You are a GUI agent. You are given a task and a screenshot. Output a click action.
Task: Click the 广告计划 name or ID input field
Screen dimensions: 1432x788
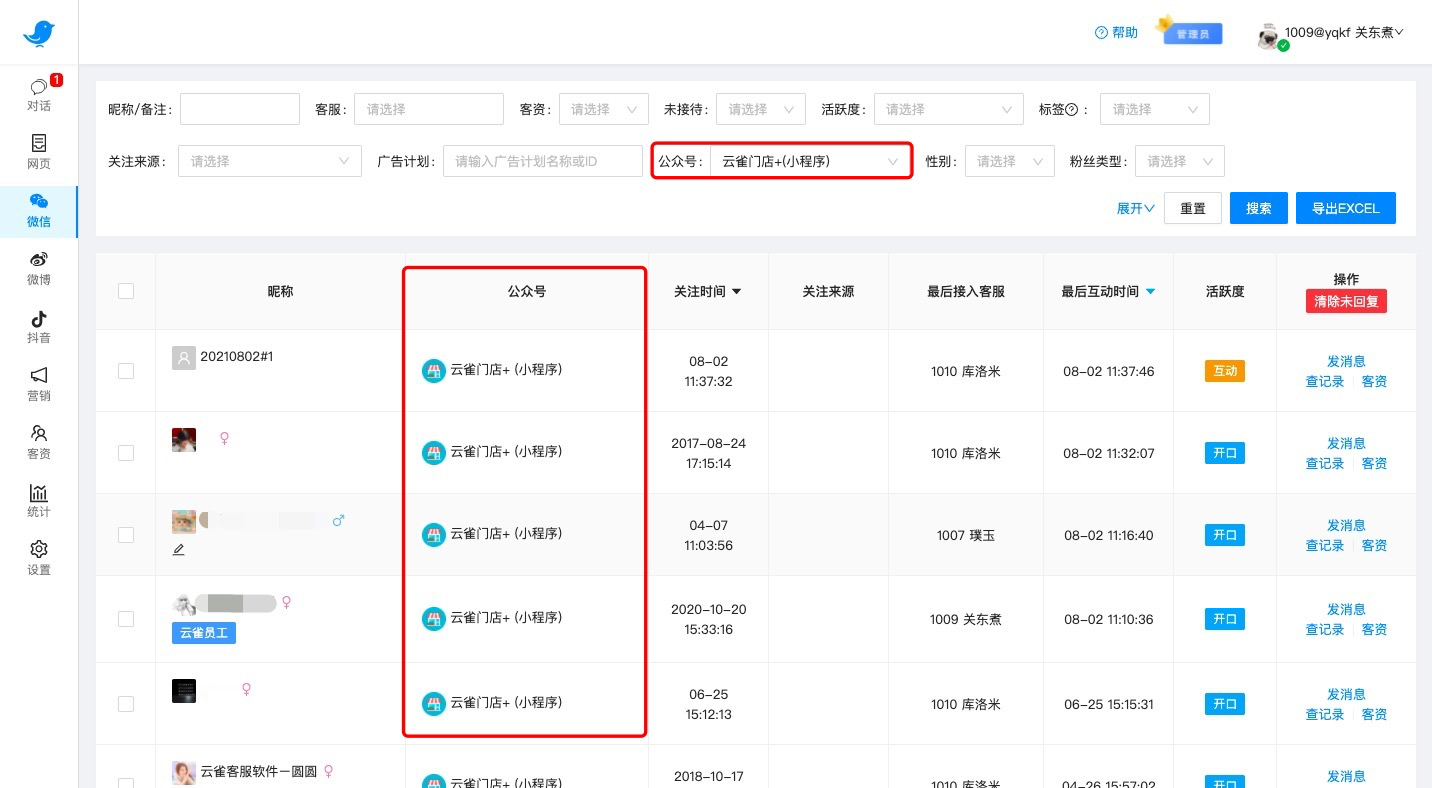[543, 161]
